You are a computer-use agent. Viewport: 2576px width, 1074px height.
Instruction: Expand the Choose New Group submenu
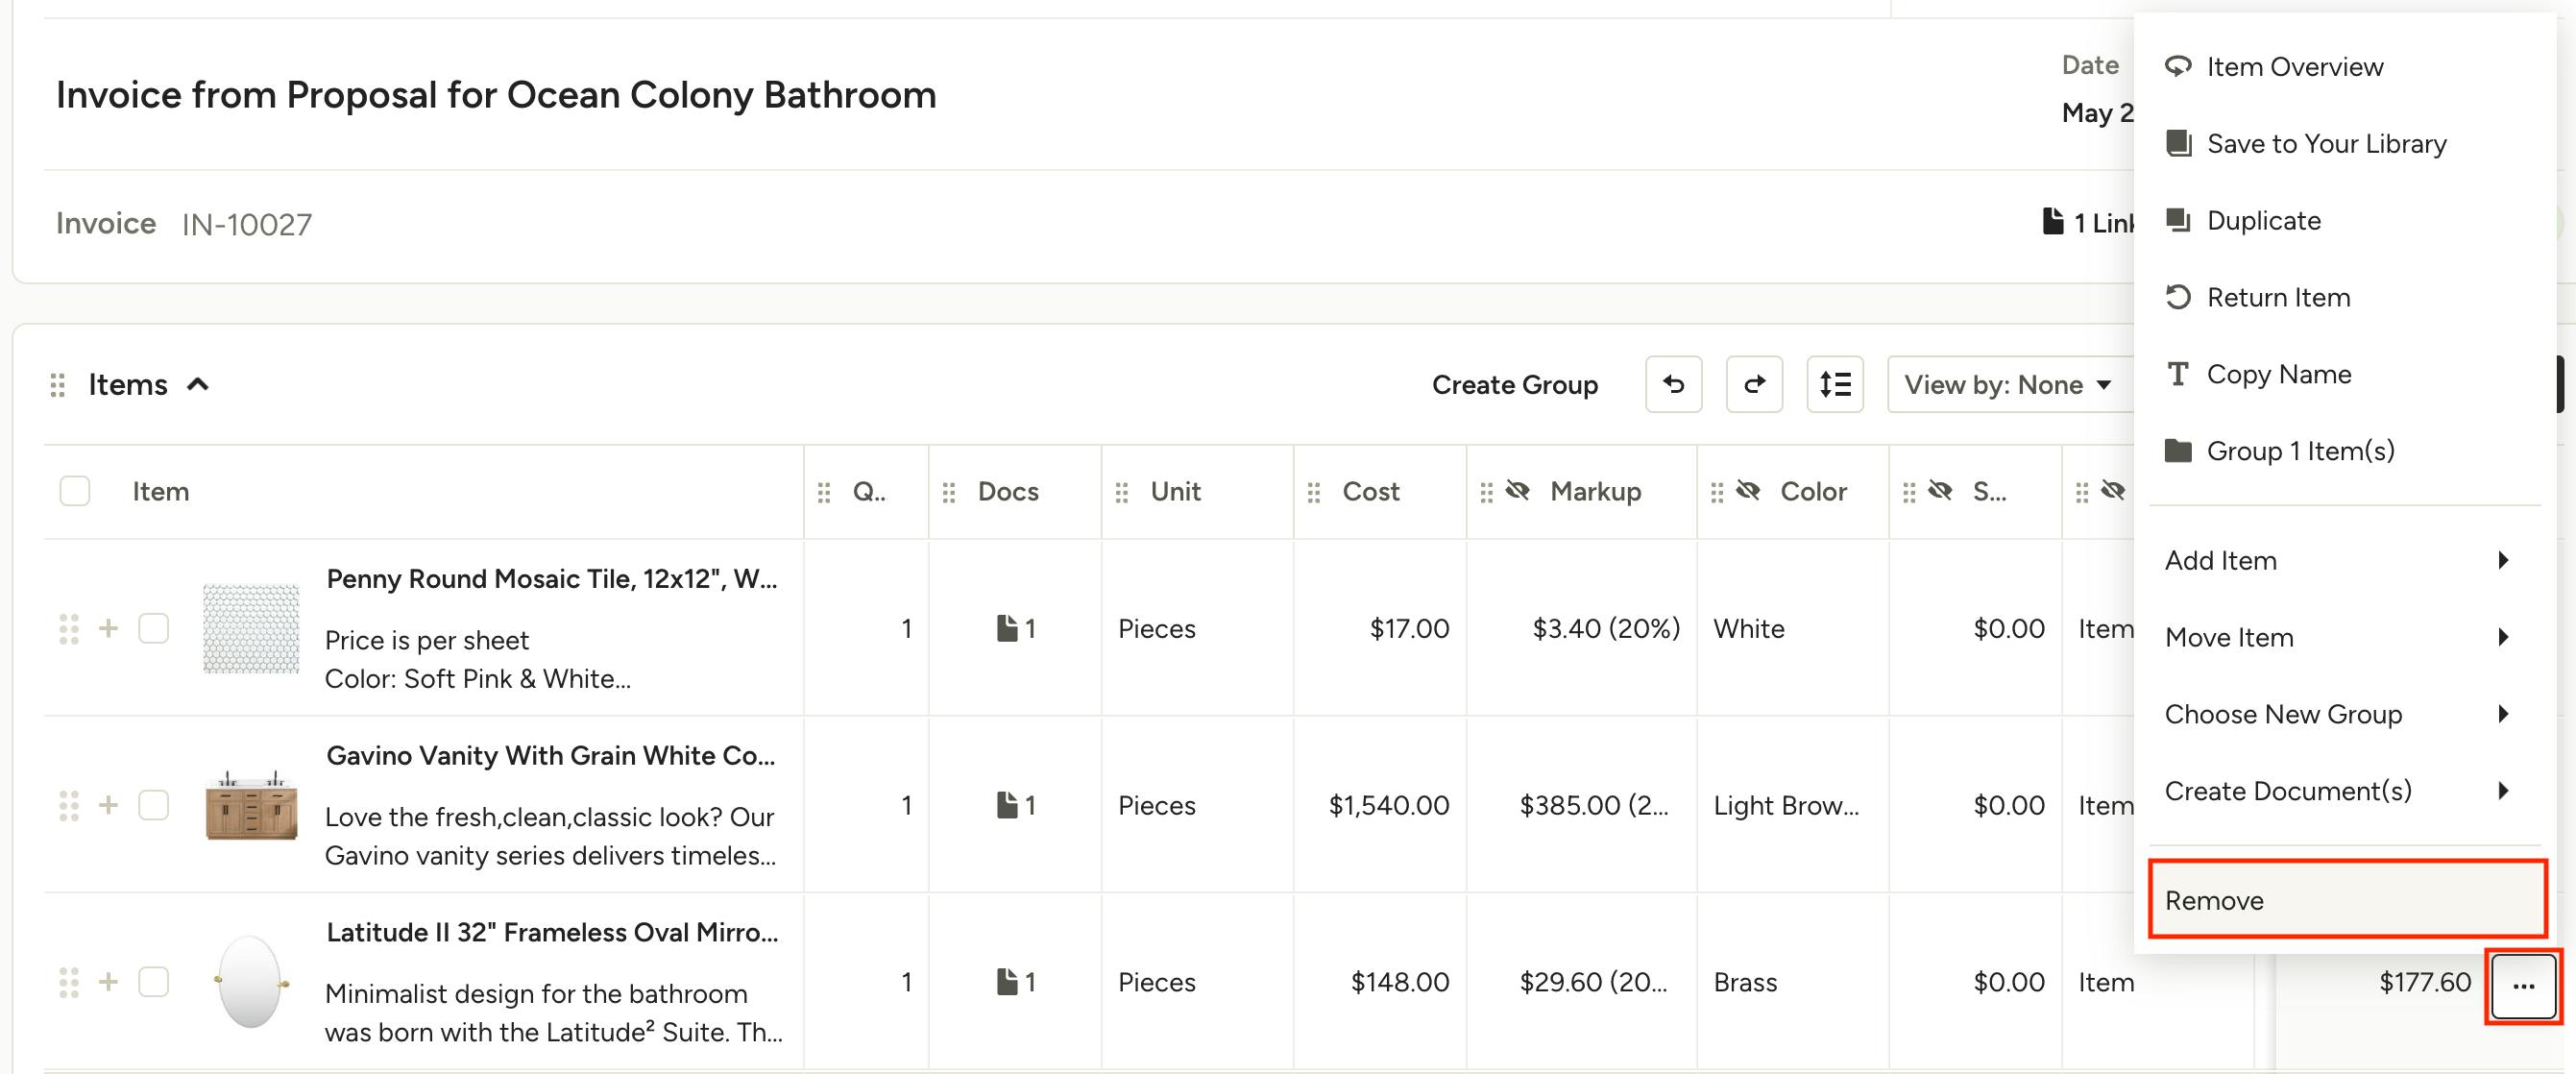click(2345, 714)
